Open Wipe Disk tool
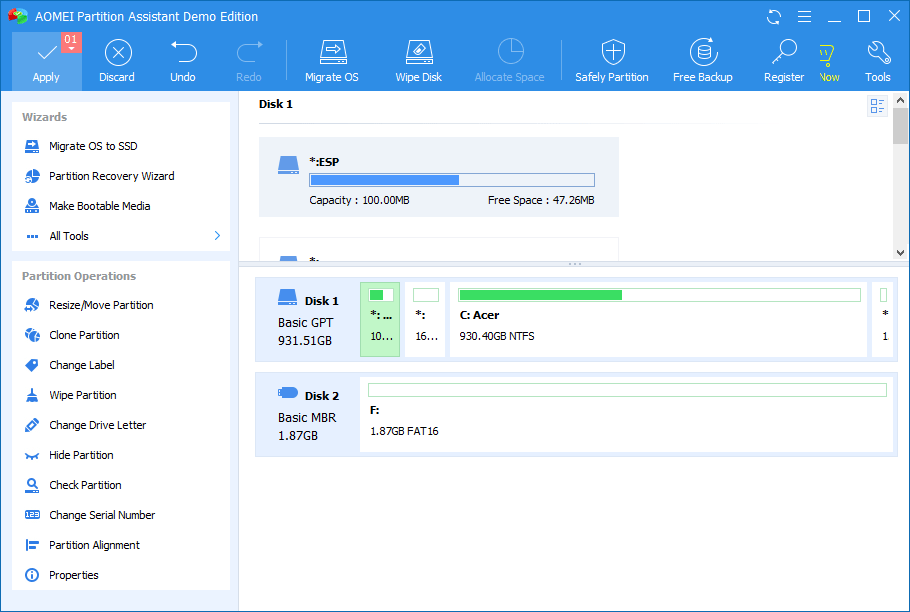 pyautogui.click(x=418, y=61)
